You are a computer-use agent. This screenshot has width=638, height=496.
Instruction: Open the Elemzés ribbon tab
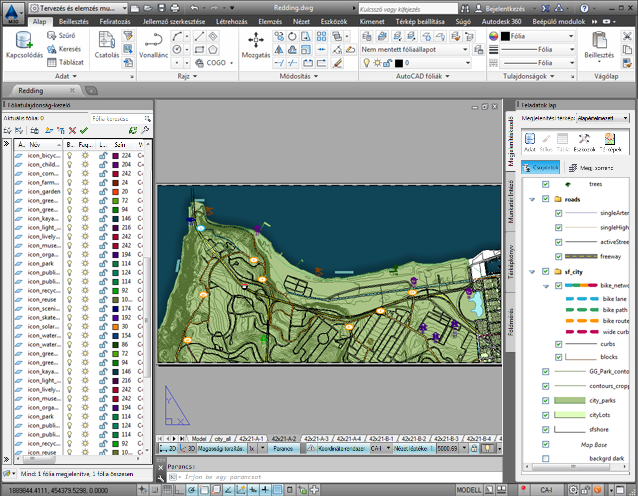[270, 20]
